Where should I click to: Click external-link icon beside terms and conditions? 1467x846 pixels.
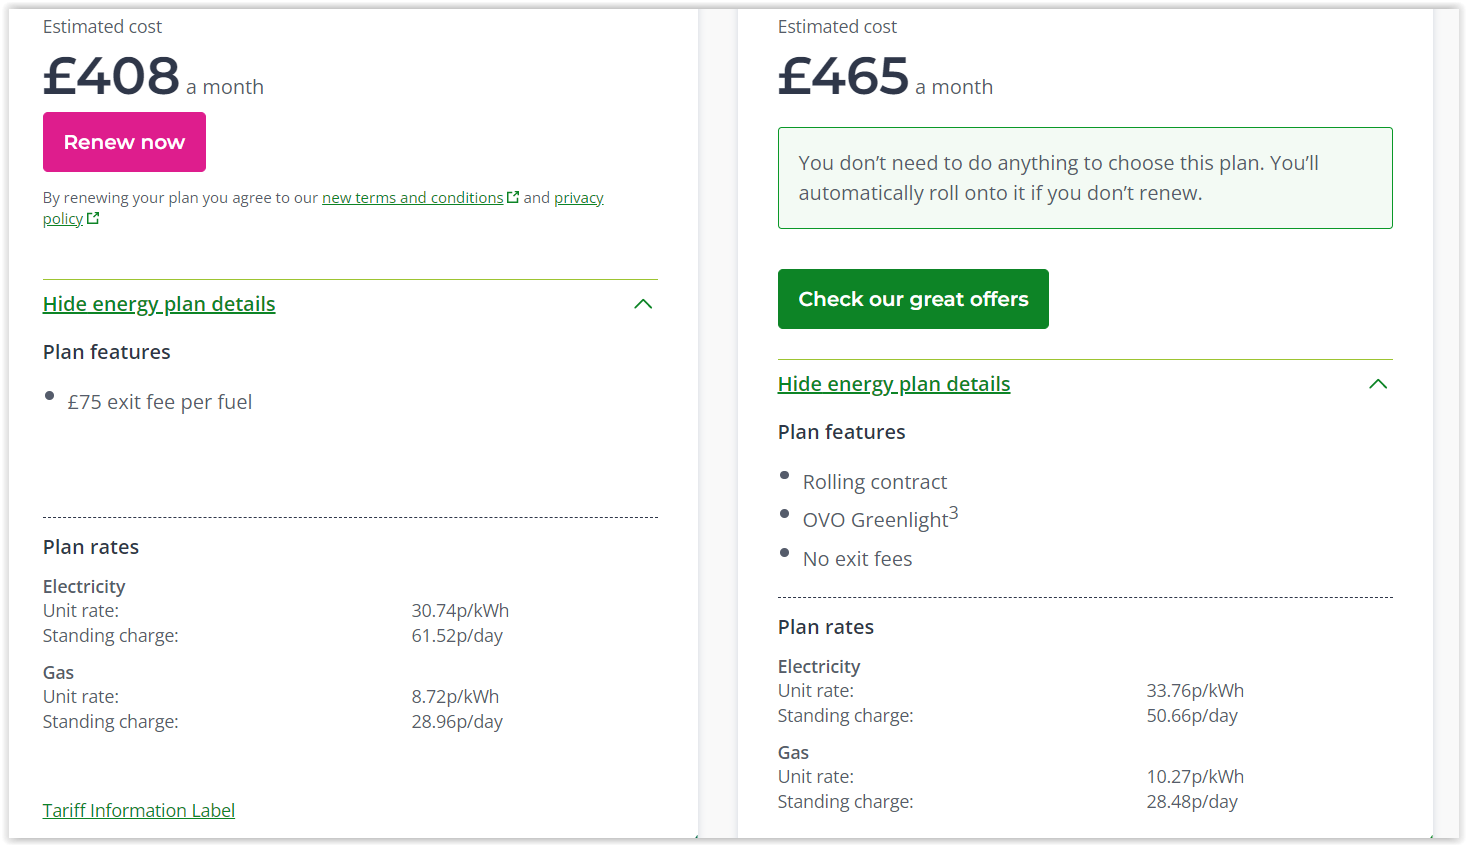513,197
